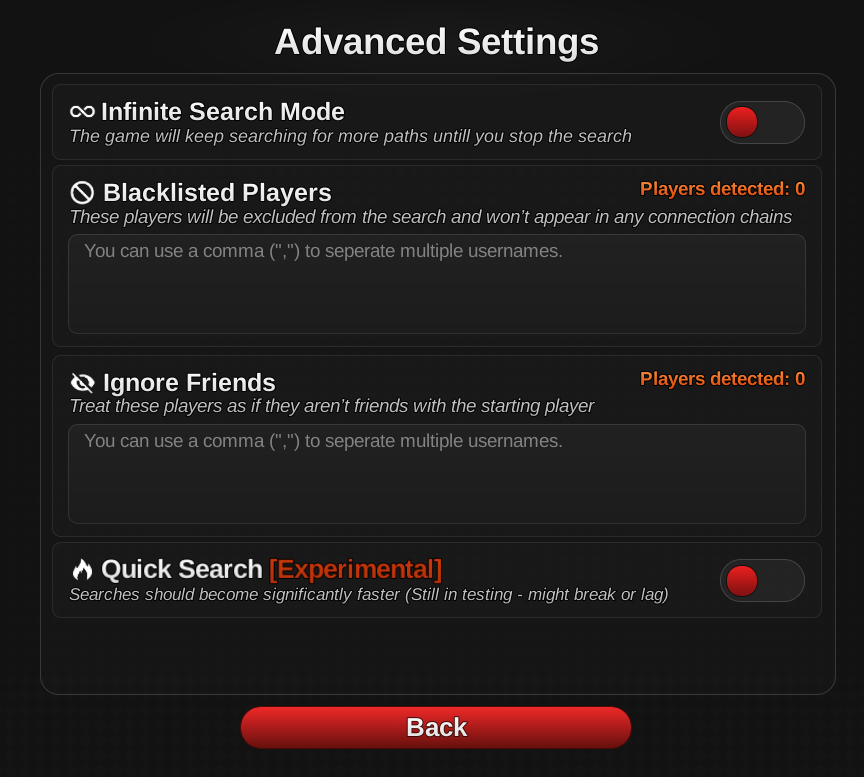Click the blacklist exclusion description line

431,217
